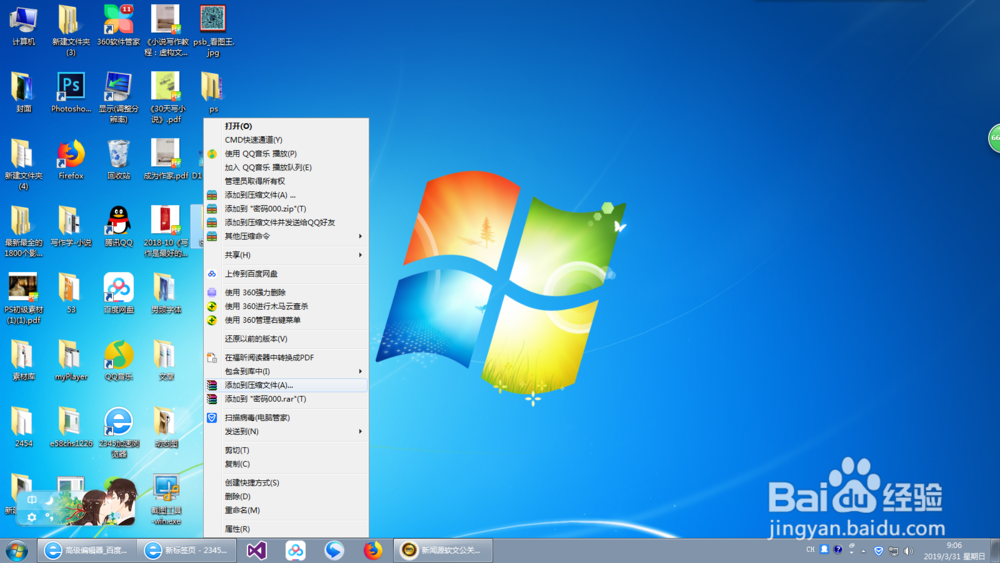The width and height of the screenshot is (1000, 563).
Task: Choose 扫描病毒(电脑管家) menu entry
Action: [286, 418]
